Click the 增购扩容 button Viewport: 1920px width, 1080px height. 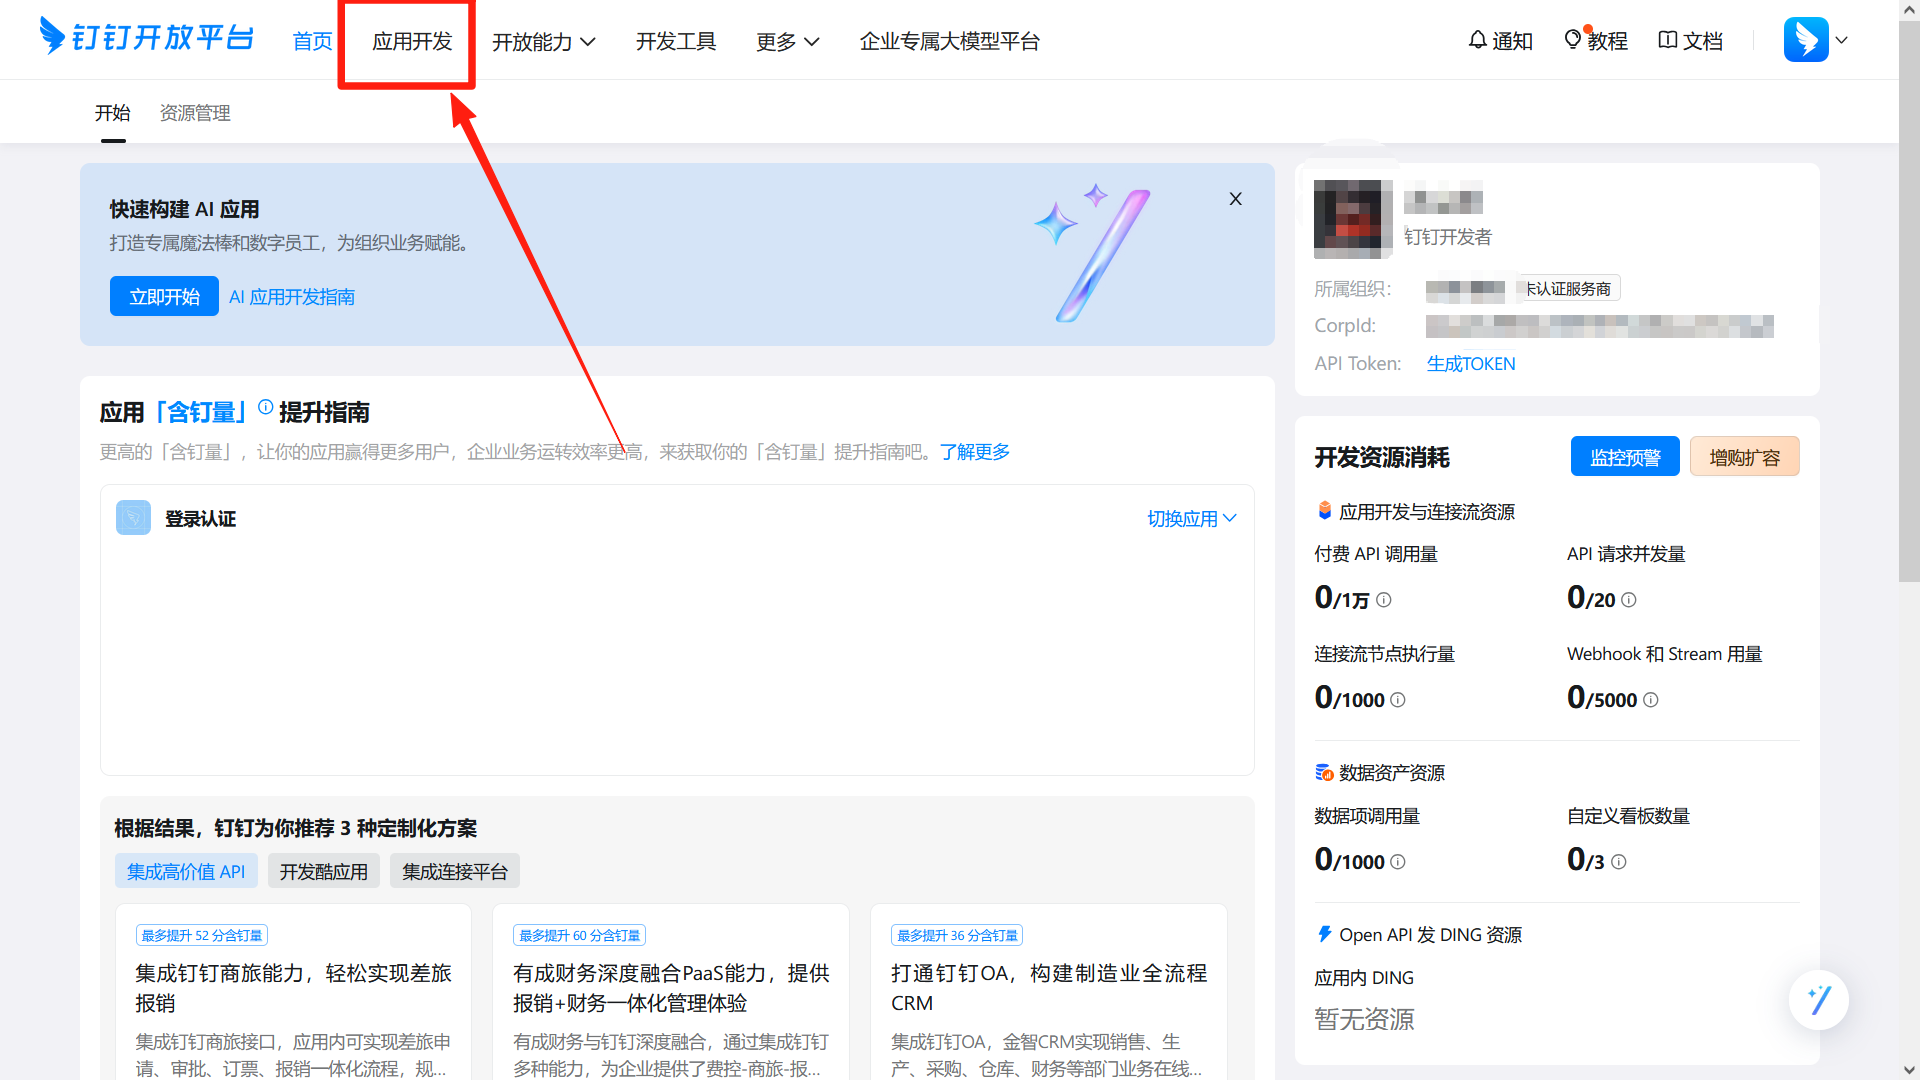(1745, 457)
